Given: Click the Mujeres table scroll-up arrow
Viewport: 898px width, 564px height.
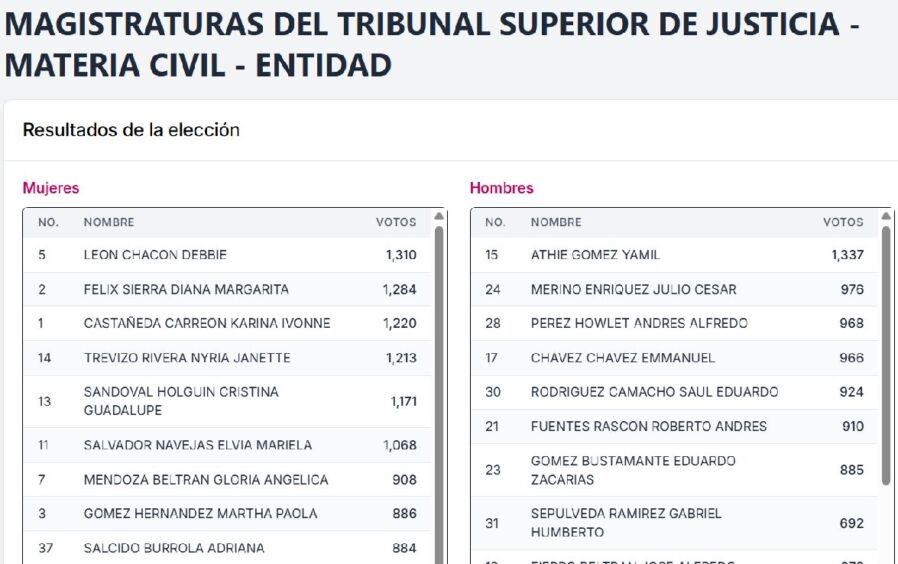Looking at the screenshot, I should [x=439, y=216].
